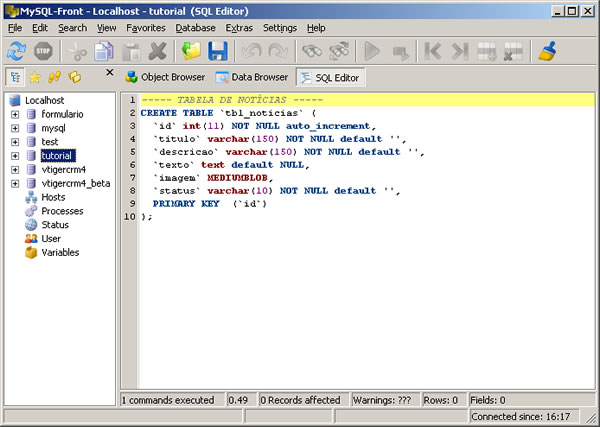The height and width of the screenshot is (427, 600).
Task: Open the Hosts item
Action: point(53,197)
